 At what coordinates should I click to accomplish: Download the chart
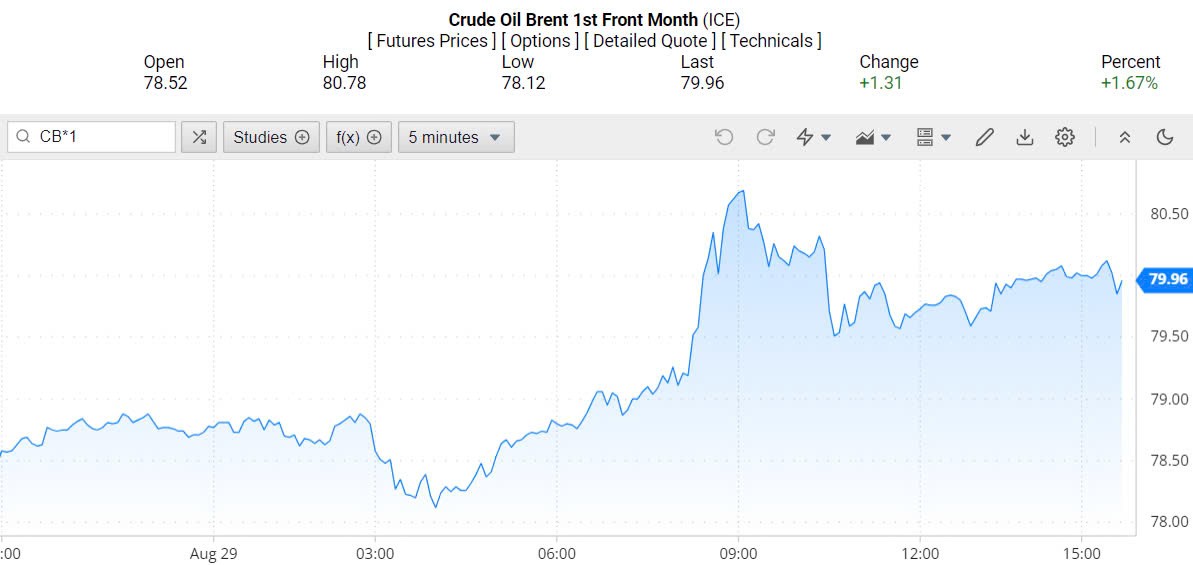(x=1024, y=137)
